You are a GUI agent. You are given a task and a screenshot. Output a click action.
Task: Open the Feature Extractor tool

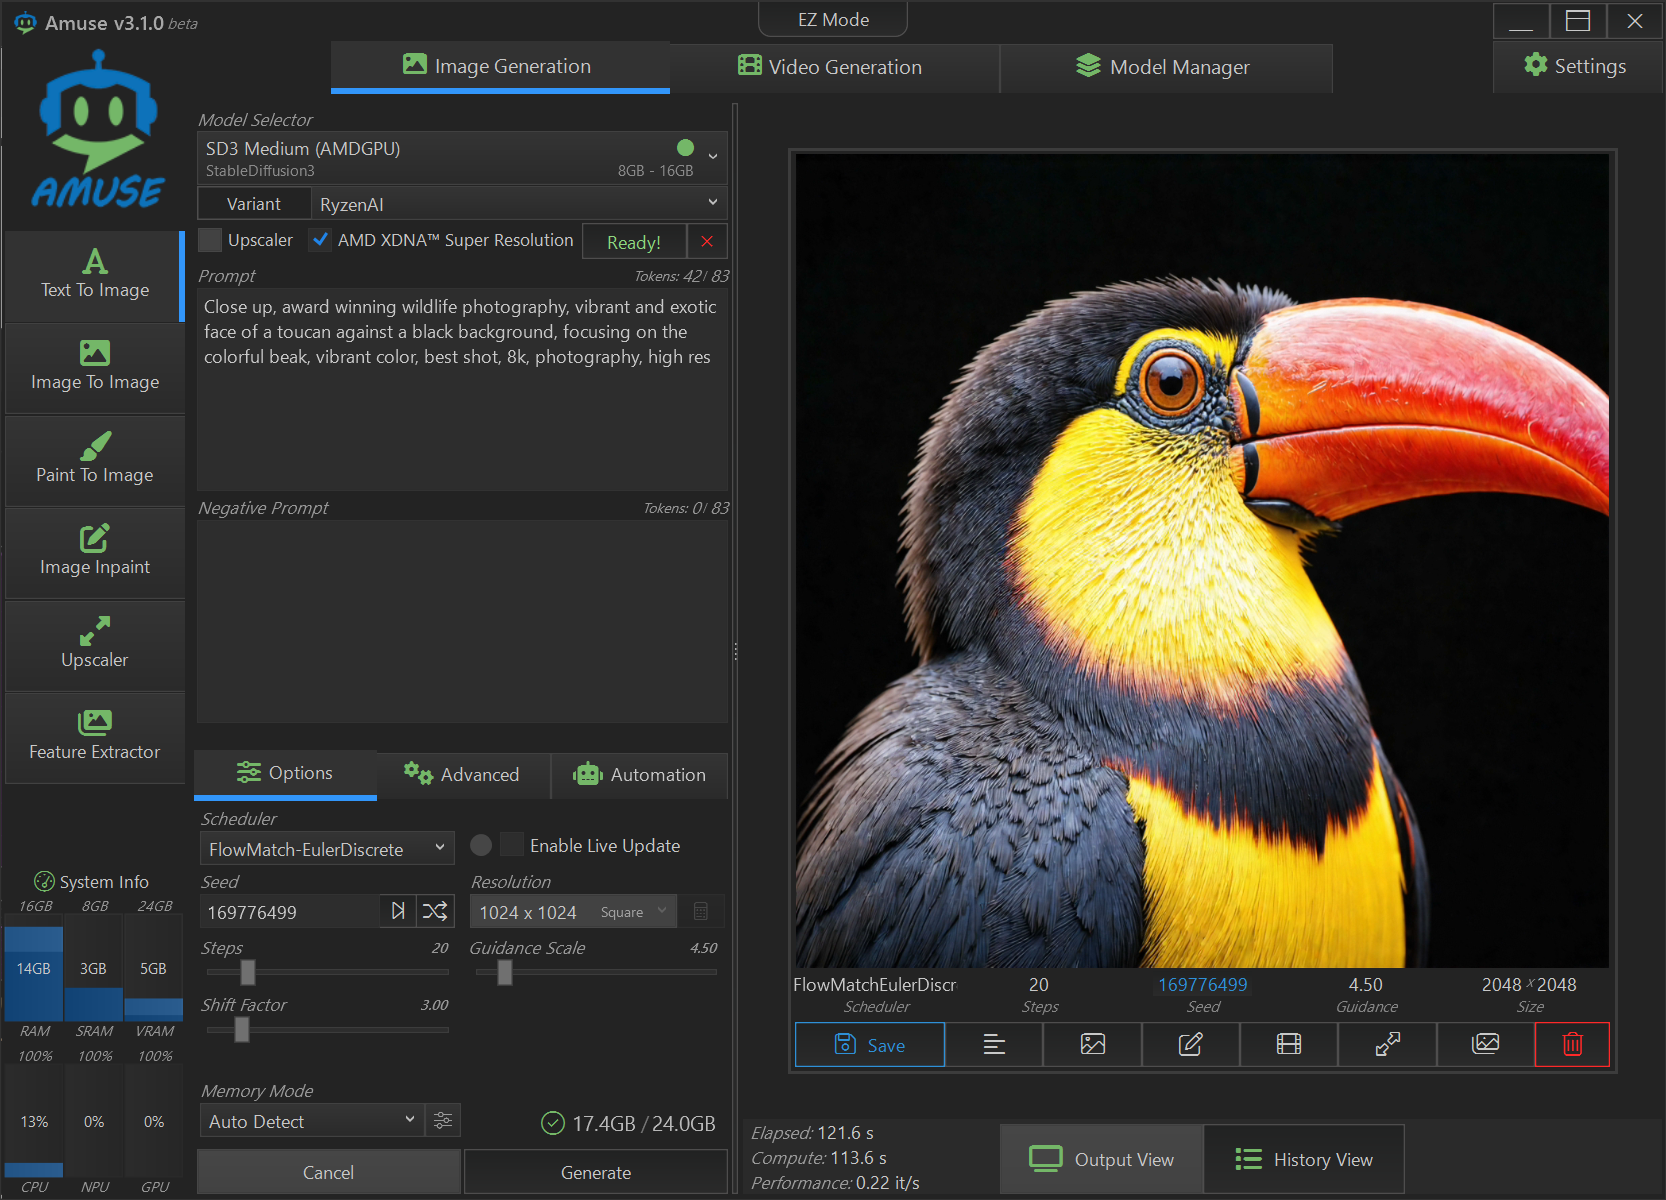coord(95,737)
